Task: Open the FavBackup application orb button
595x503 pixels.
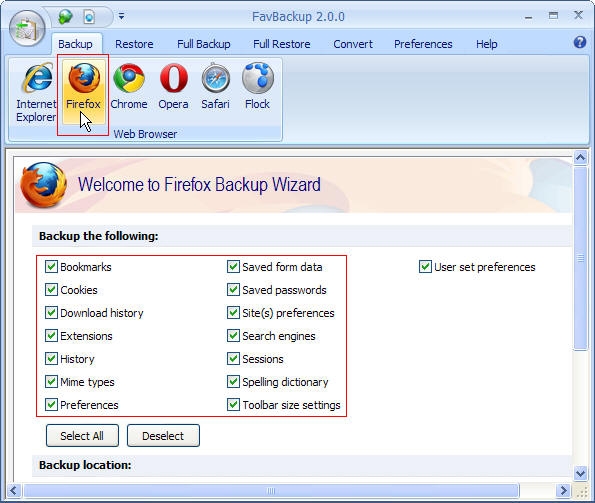Action: click(x=27, y=29)
